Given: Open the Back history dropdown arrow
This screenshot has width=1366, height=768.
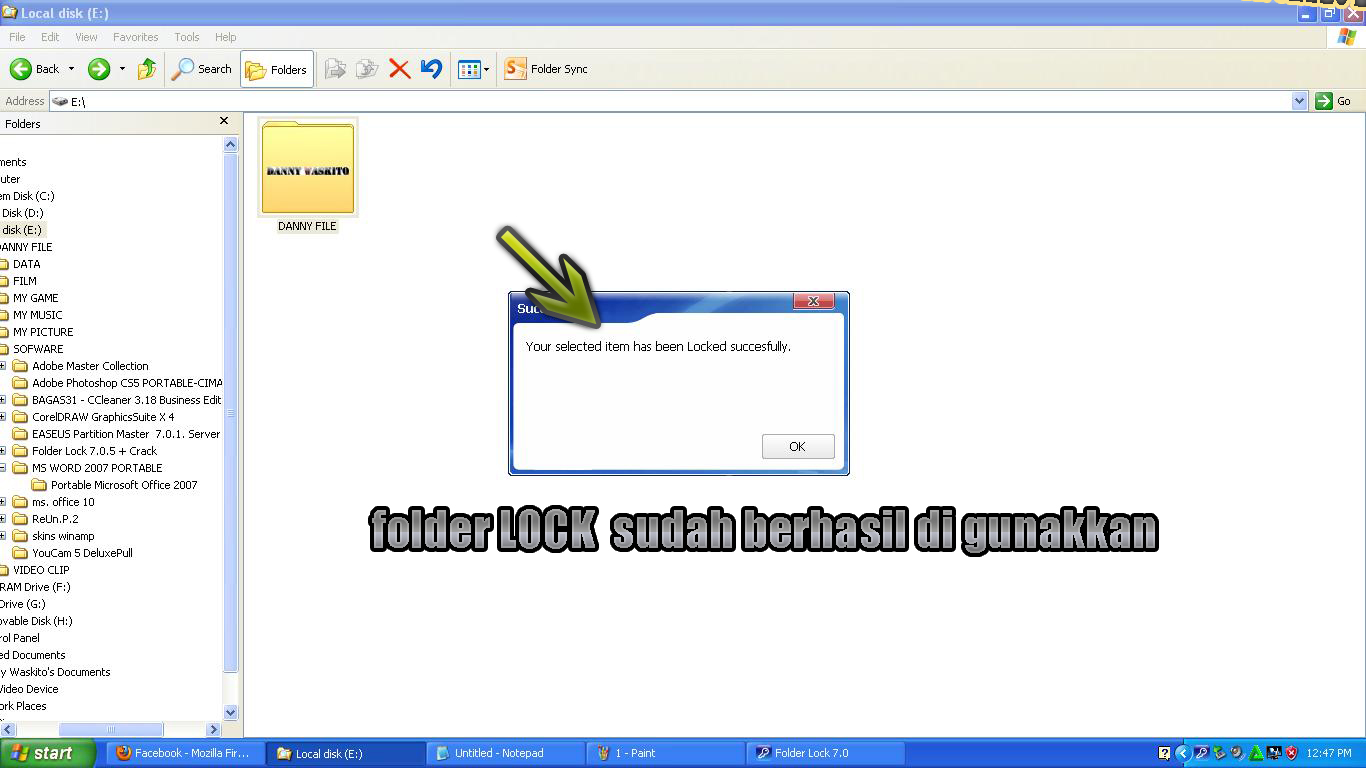Looking at the screenshot, I should 71,69.
